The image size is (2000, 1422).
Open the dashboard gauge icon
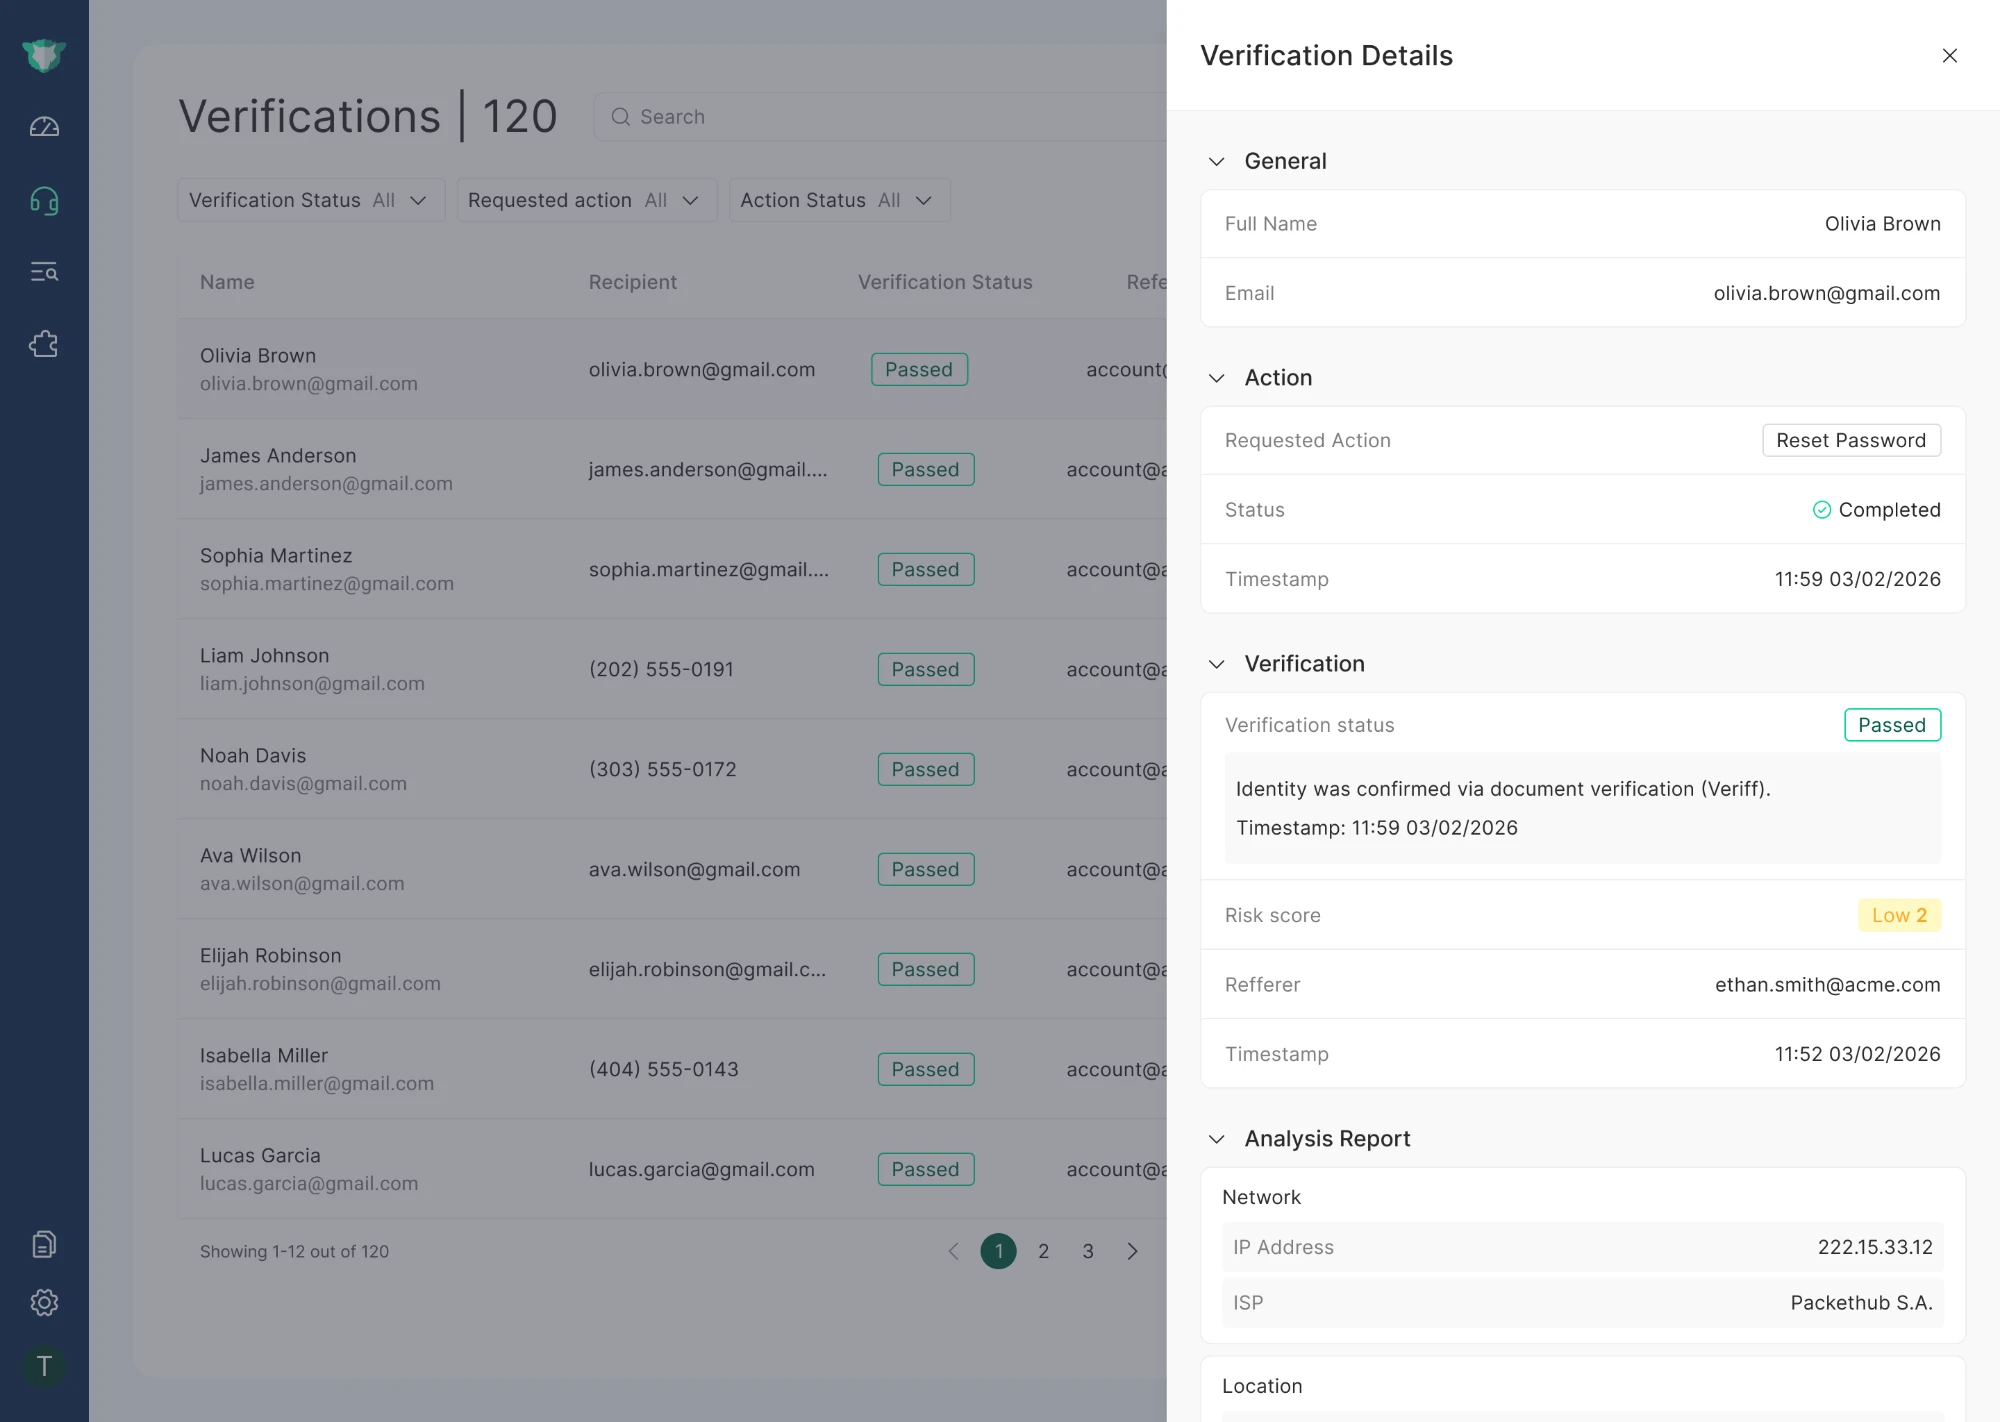(x=44, y=127)
